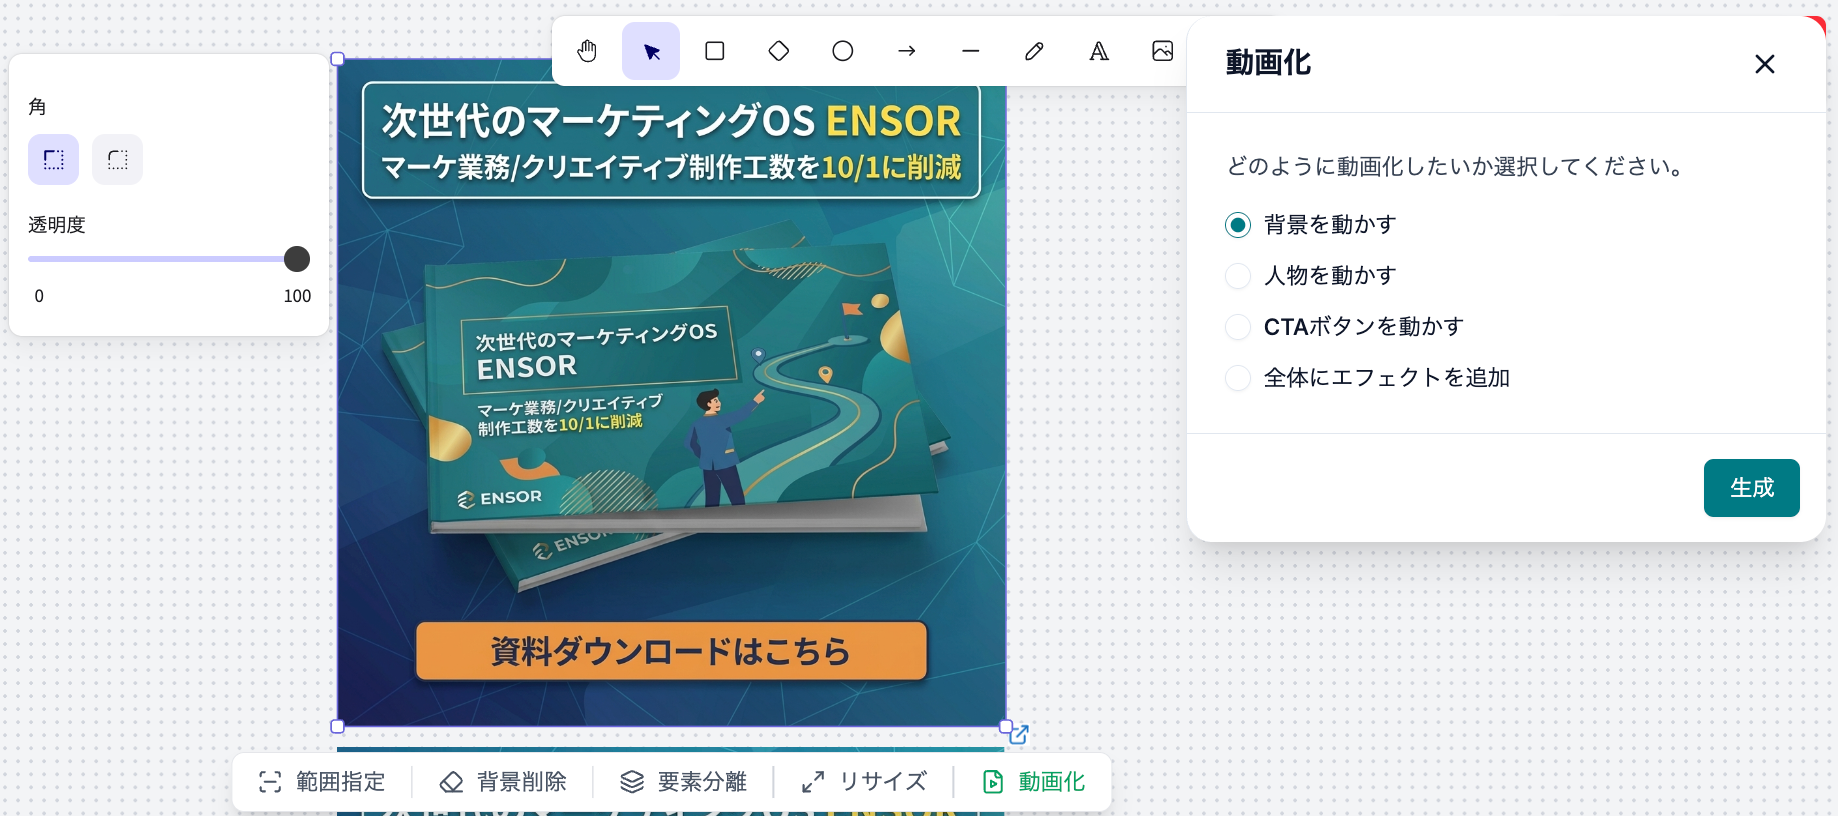Click the ENSOR banner image on canvas
The width and height of the screenshot is (1838, 816).
pyautogui.click(x=672, y=393)
